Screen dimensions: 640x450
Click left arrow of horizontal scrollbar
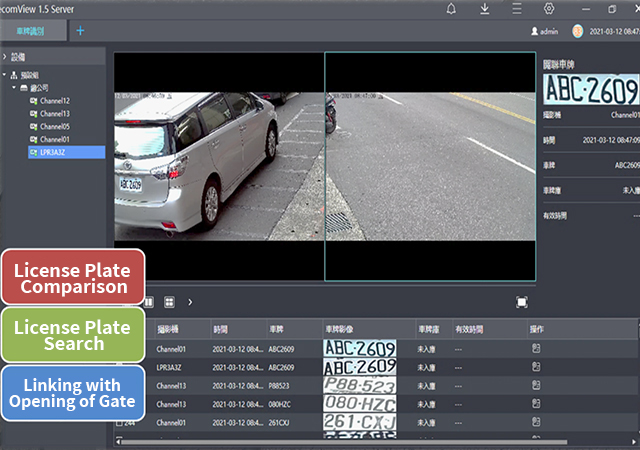118,442
